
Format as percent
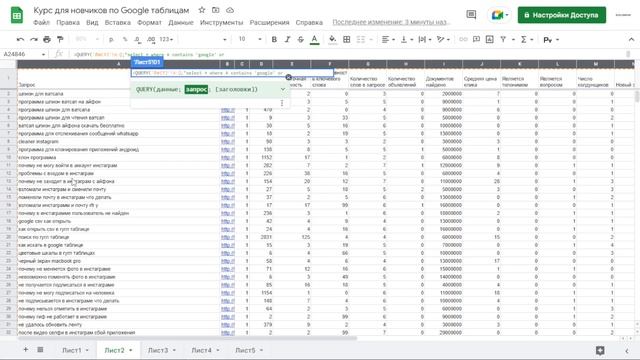click(125, 40)
